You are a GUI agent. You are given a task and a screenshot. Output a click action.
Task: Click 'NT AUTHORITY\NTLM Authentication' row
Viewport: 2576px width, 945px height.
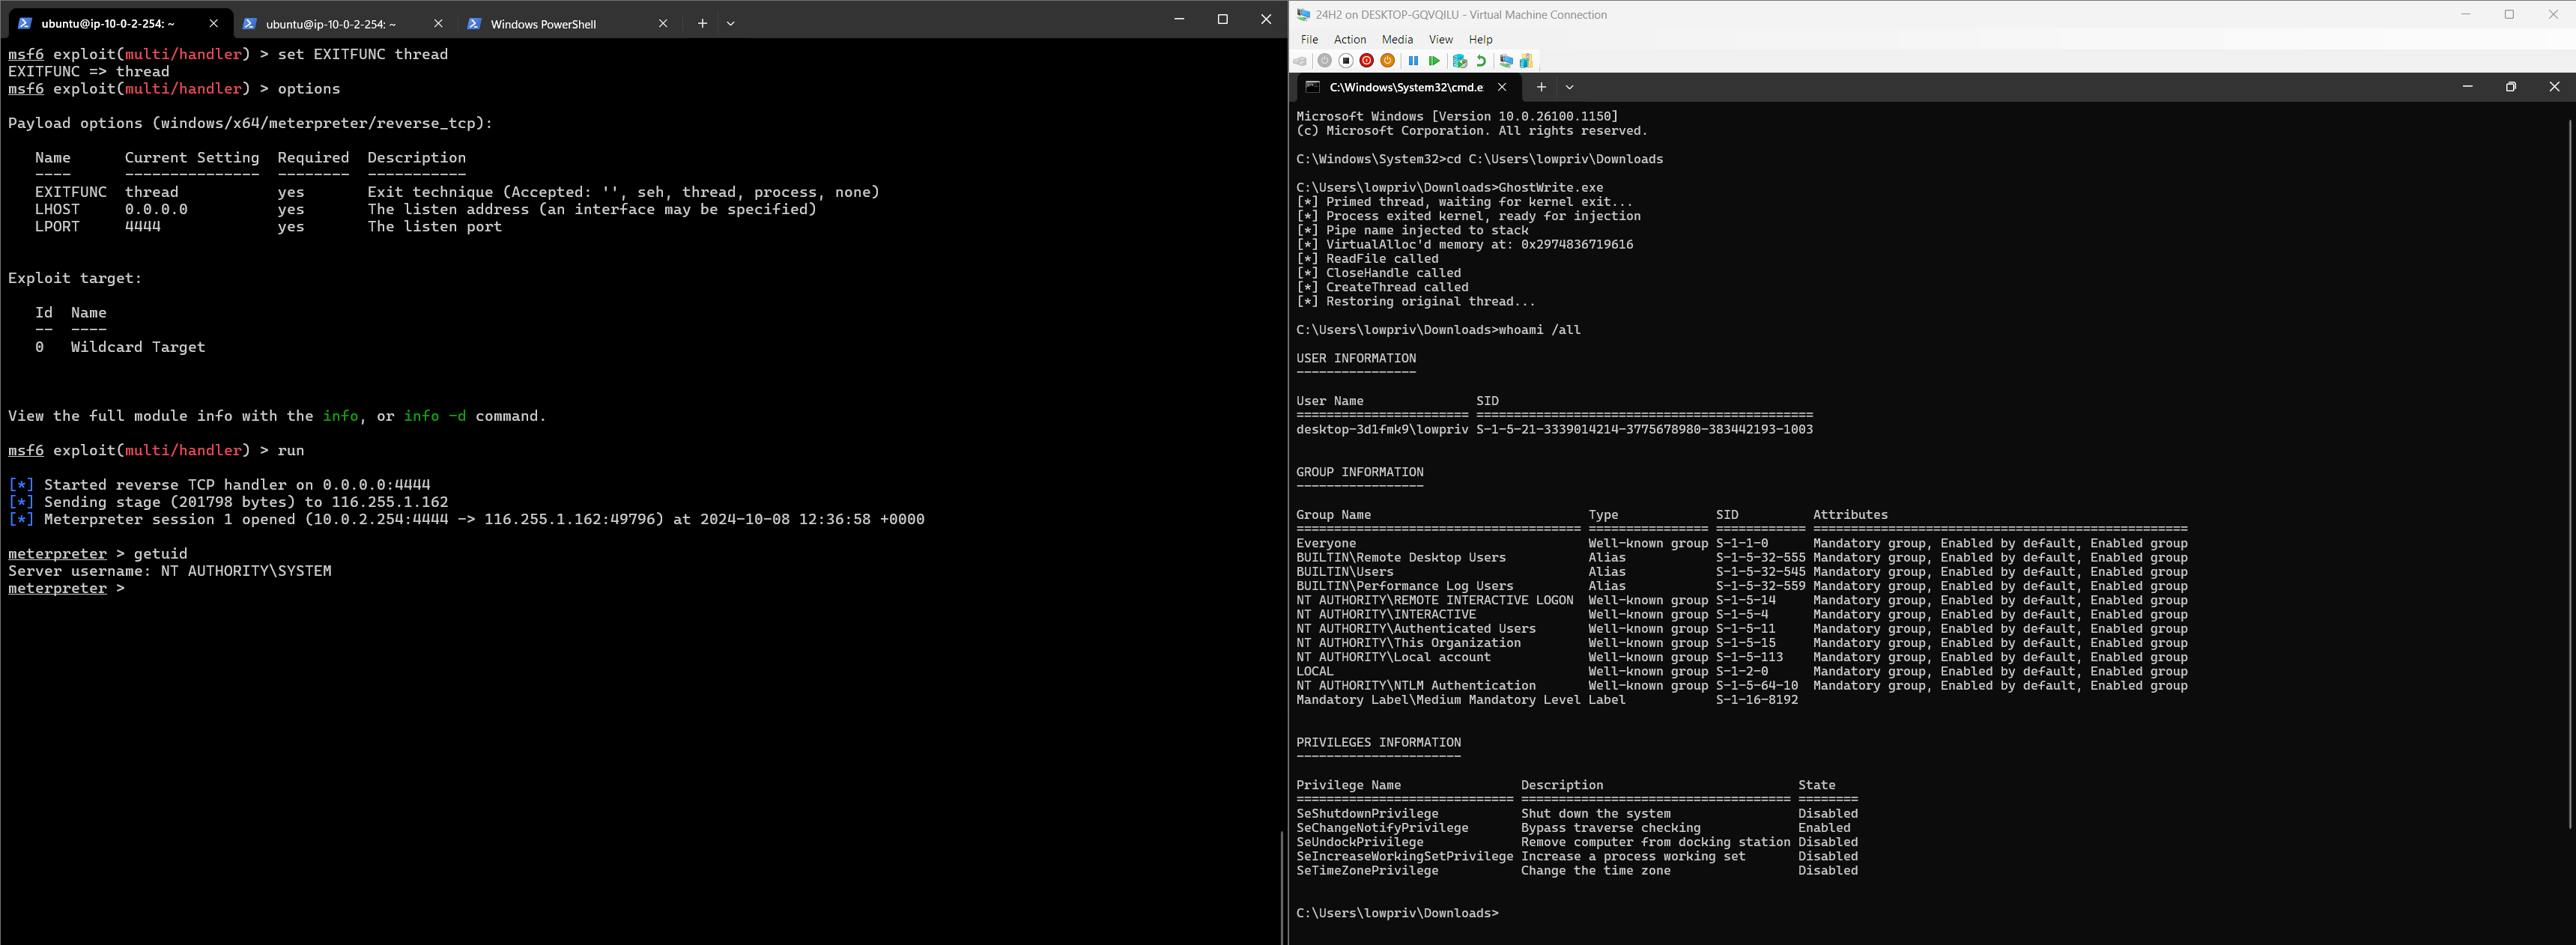[x=1741, y=686]
